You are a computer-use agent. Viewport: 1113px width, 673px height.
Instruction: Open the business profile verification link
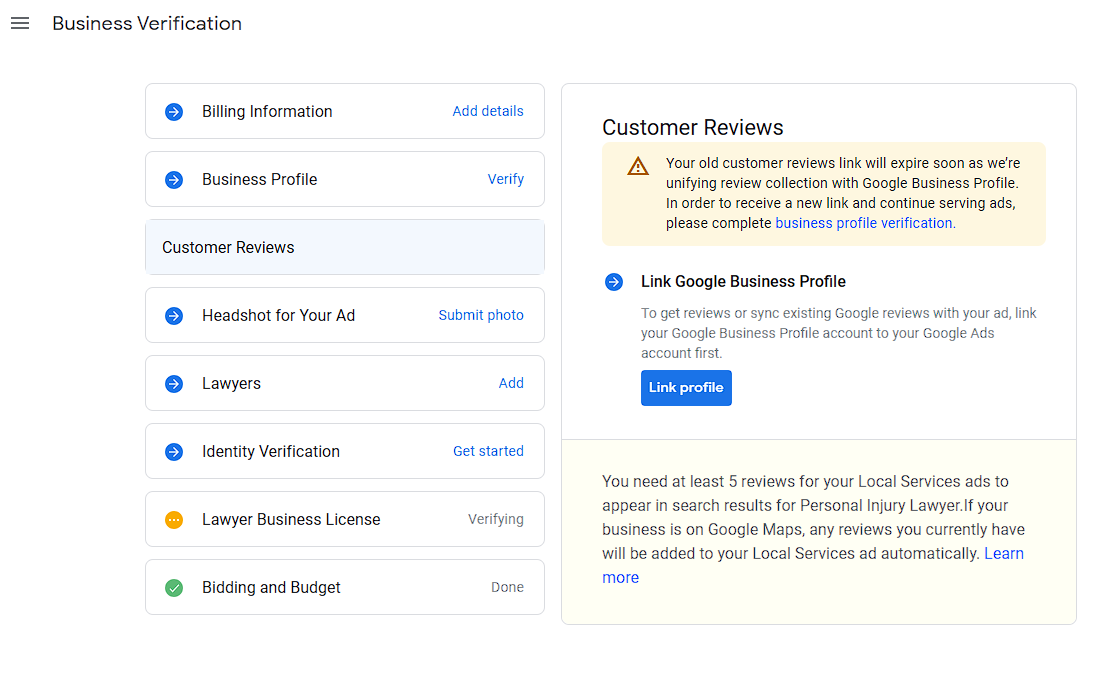coord(865,223)
